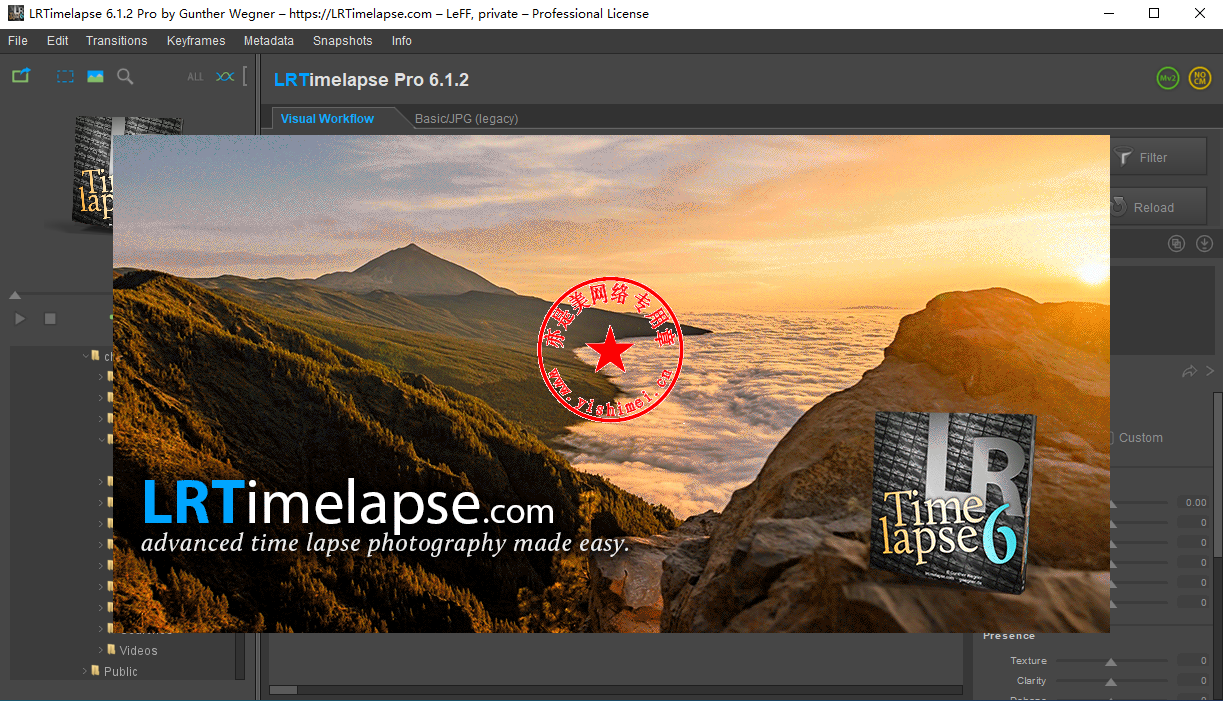
Task: Click the Reload button
Action: point(1157,207)
